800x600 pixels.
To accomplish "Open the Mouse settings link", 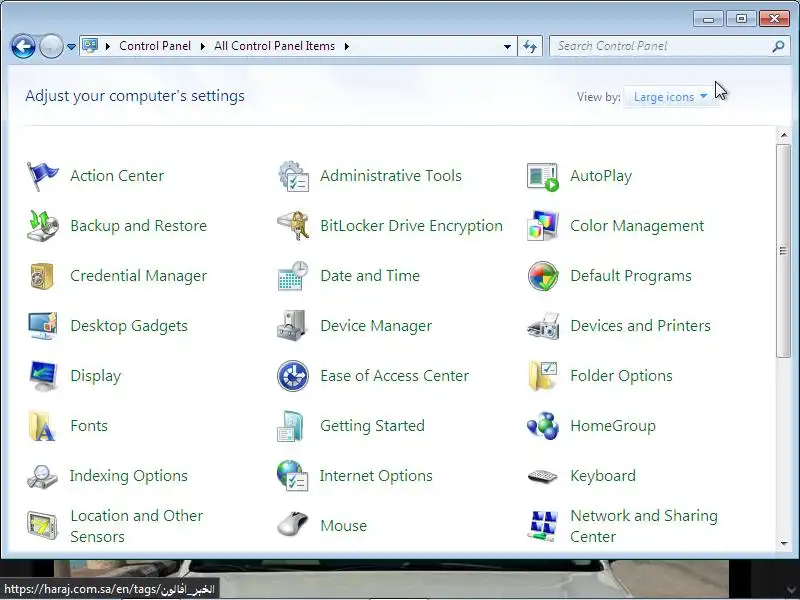I will (343, 526).
